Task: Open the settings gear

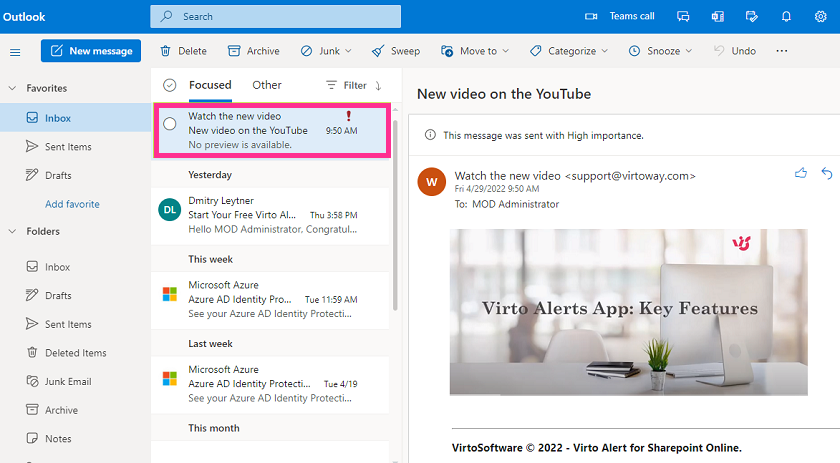Action: pos(820,17)
